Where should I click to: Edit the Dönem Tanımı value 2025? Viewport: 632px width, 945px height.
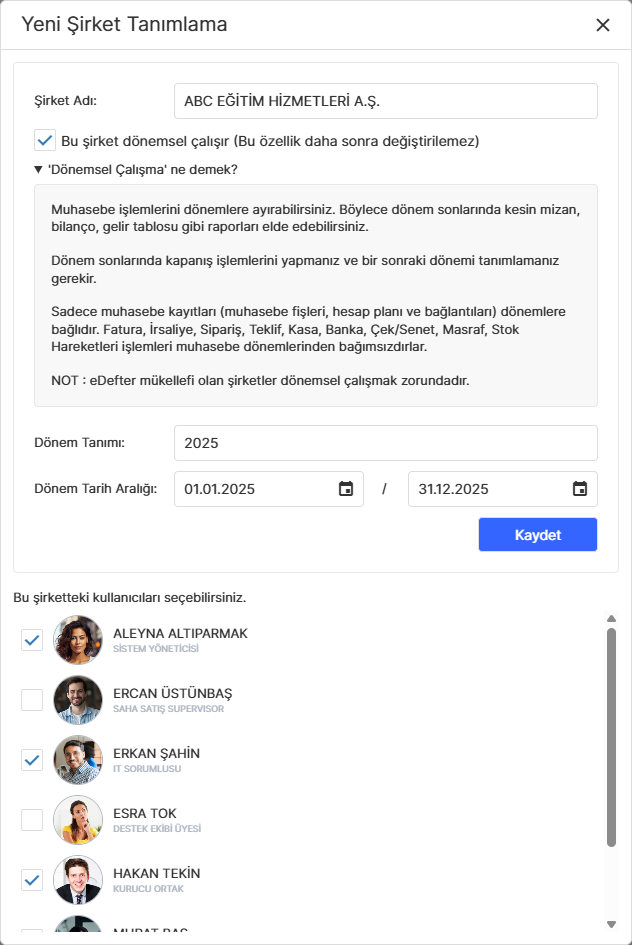385,442
